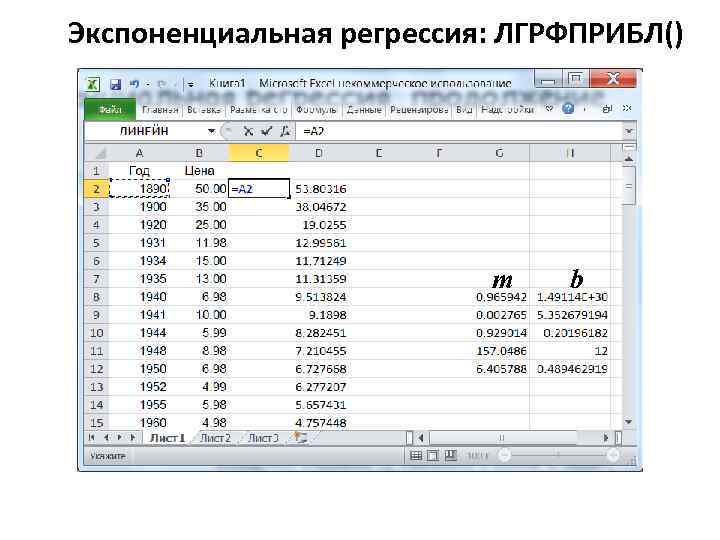Click the Redo arrow icon

point(161,84)
